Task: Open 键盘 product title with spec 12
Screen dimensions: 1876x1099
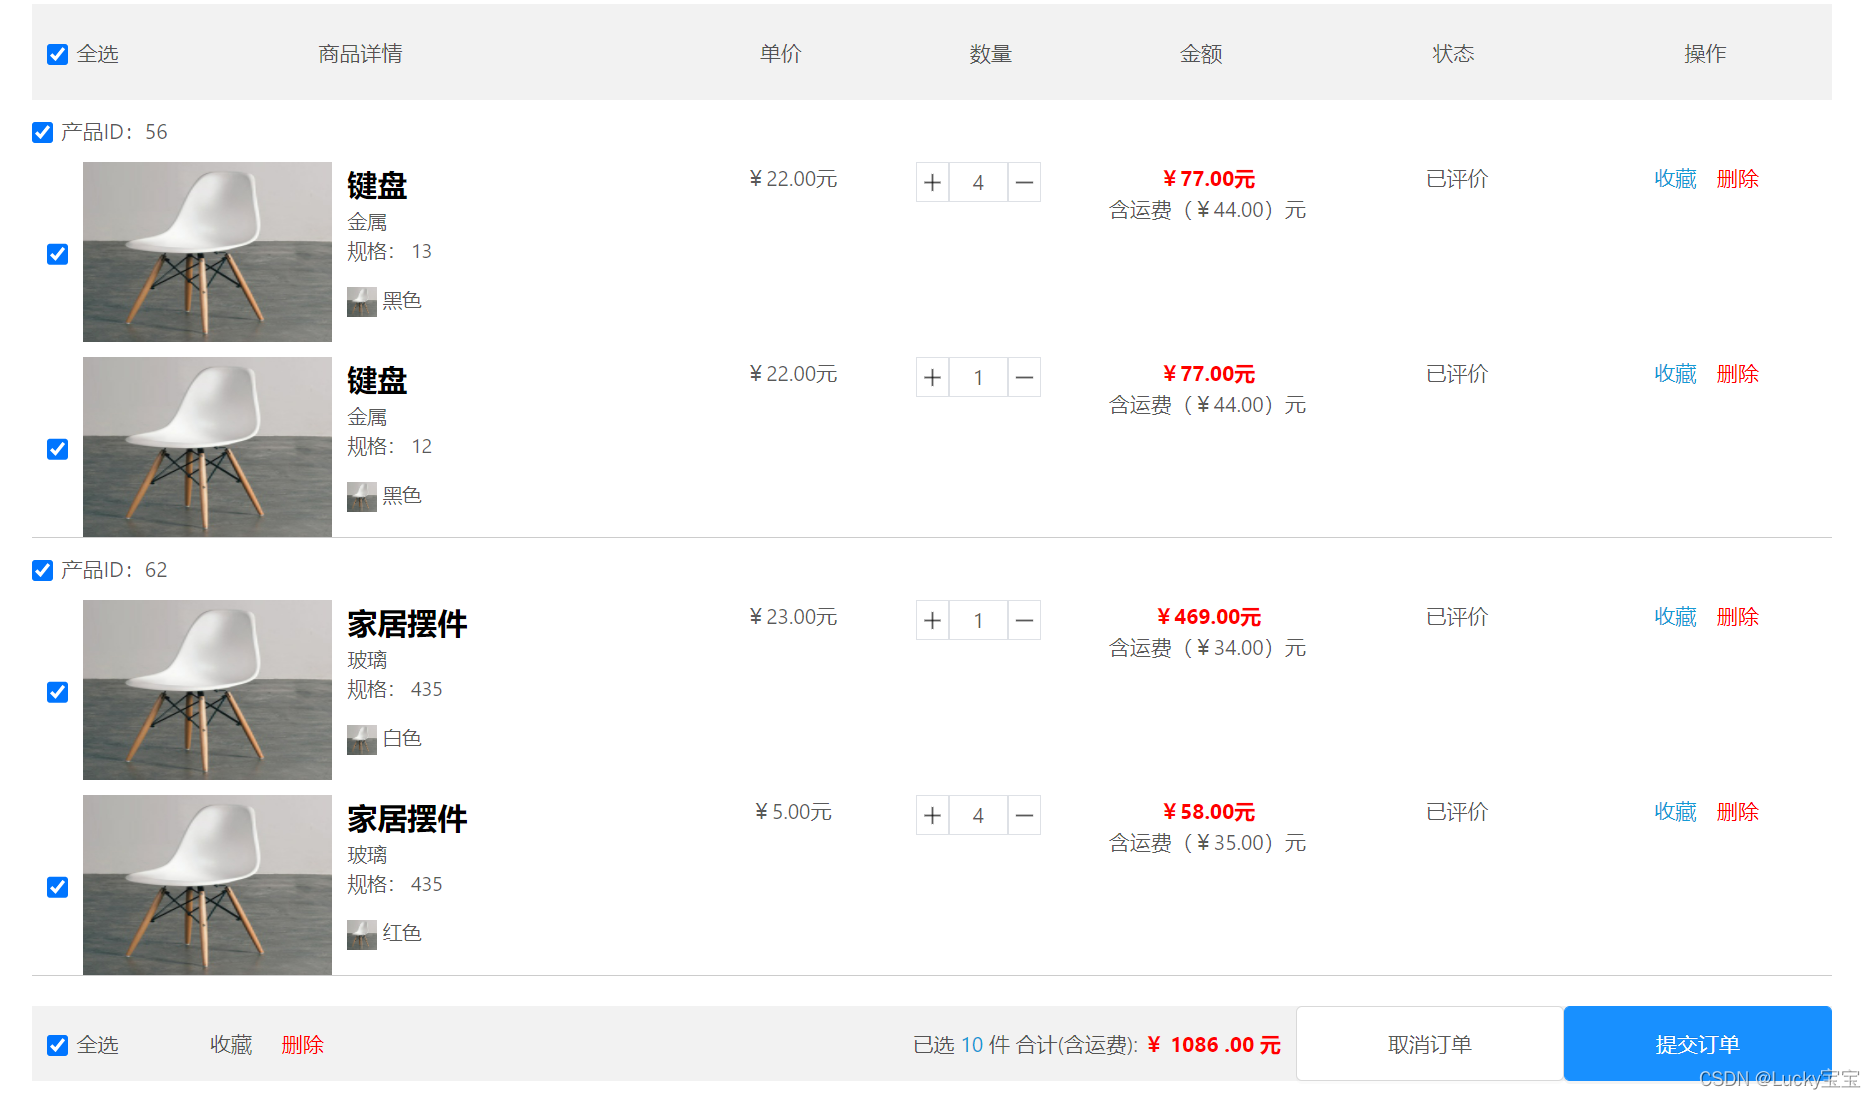Action: tap(377, 381)
